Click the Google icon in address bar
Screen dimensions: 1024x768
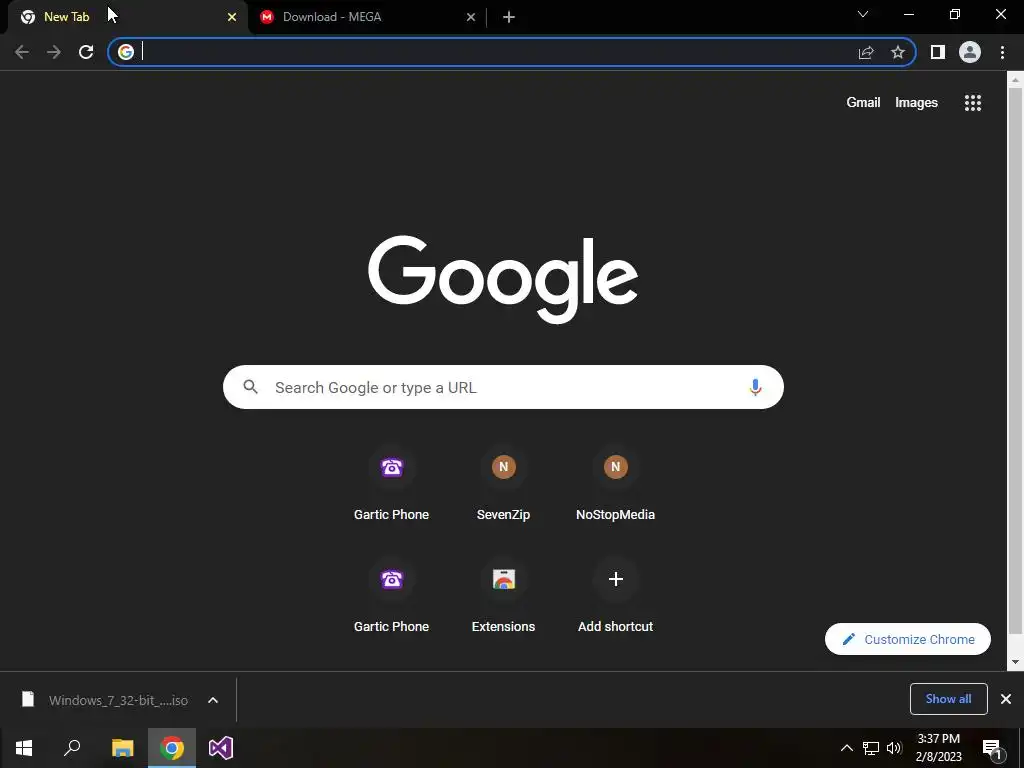coord(126,52)
